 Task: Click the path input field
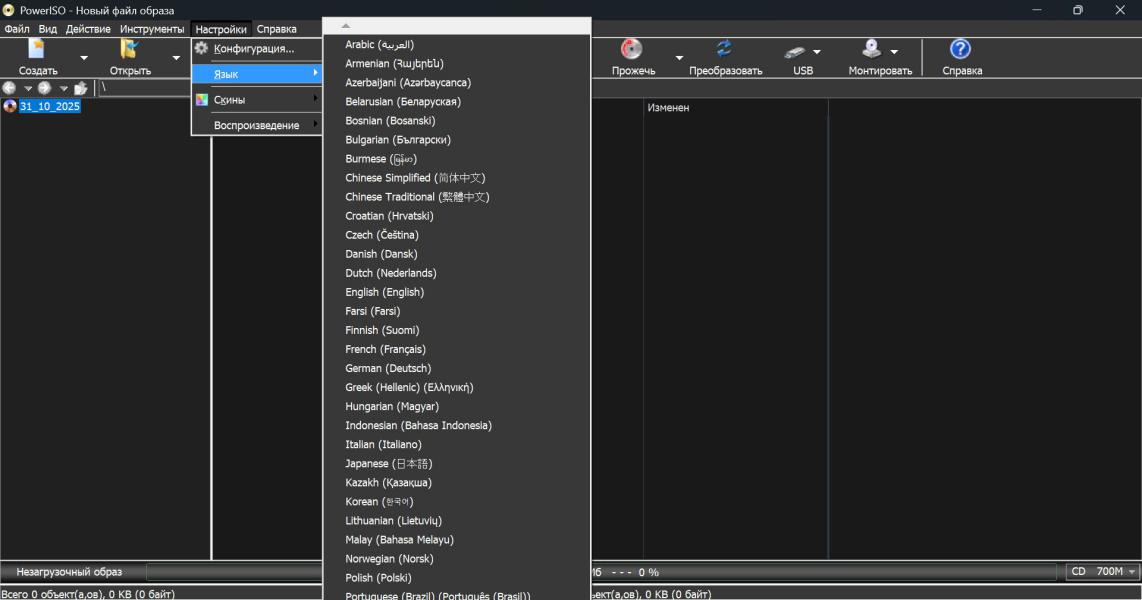click(x=150, y=88)
